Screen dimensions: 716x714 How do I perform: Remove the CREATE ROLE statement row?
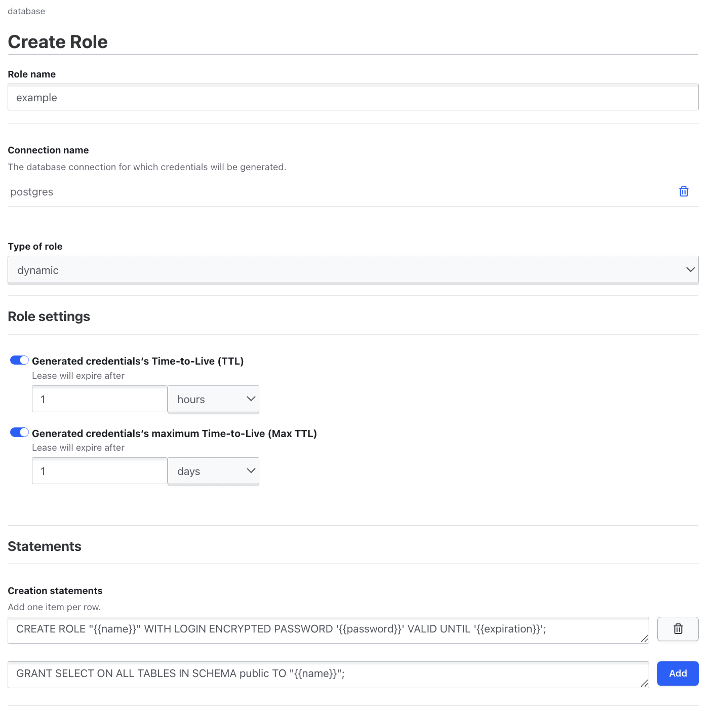[678, 629]
